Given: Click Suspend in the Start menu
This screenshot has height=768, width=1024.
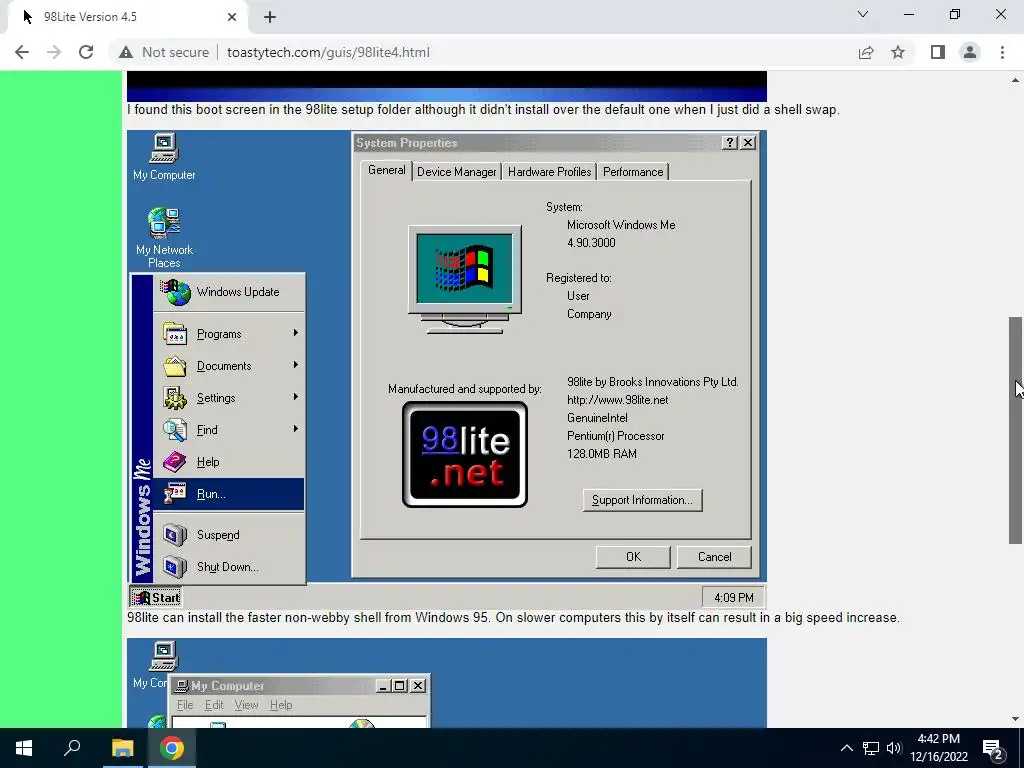Looking at the screenshot, I should pos(229,535).
